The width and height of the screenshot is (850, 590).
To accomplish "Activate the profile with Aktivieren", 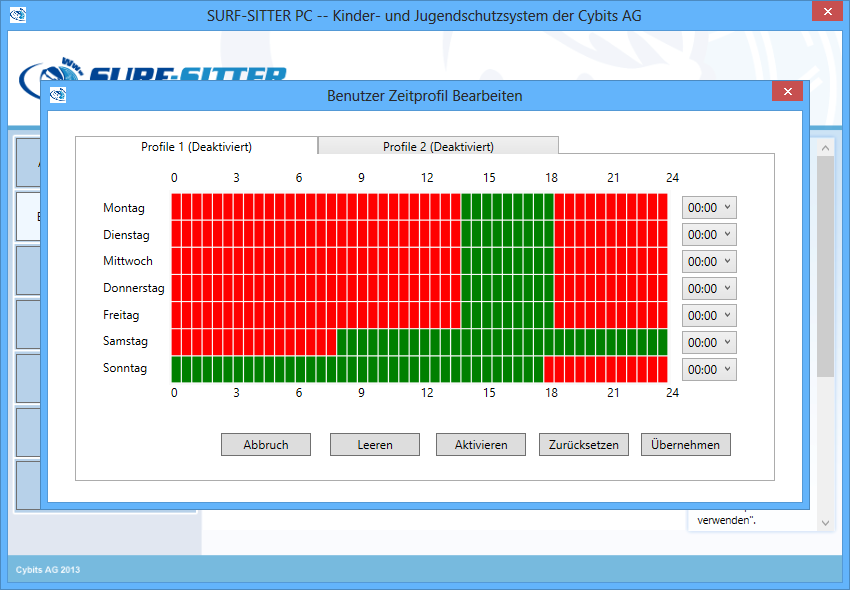I will coord(481,445).
